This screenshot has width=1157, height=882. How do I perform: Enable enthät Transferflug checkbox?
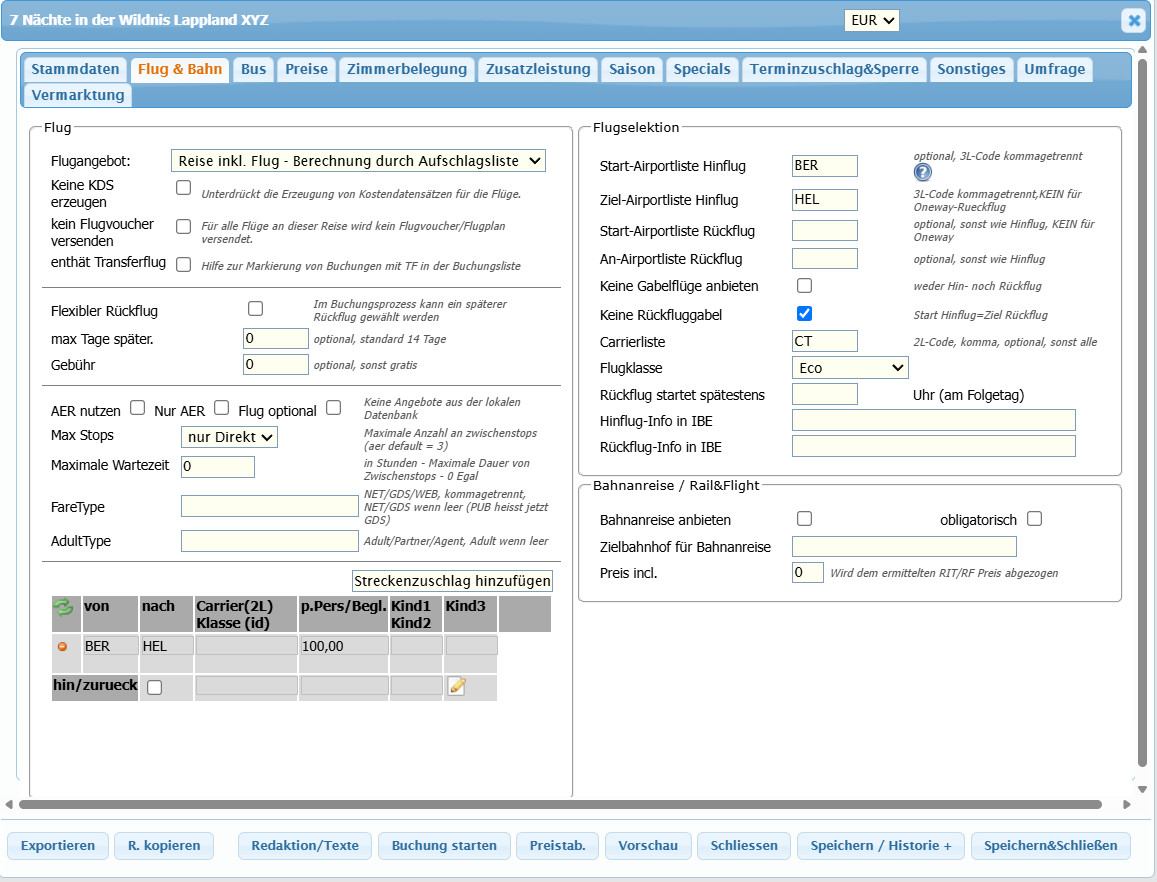click(x=184, y=264)
